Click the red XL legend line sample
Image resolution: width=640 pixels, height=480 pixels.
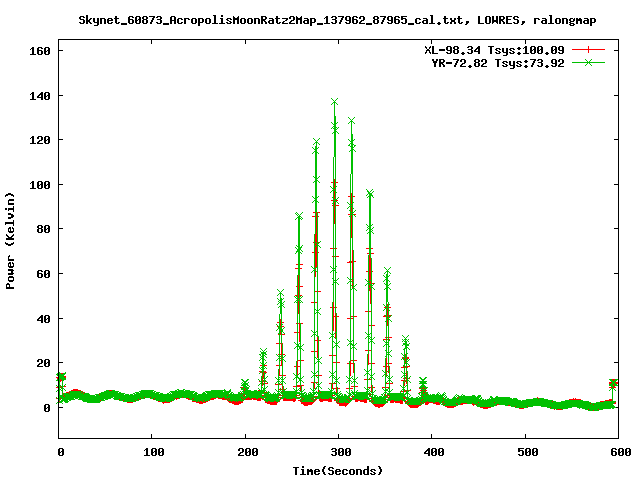click(x=588, y=50)
